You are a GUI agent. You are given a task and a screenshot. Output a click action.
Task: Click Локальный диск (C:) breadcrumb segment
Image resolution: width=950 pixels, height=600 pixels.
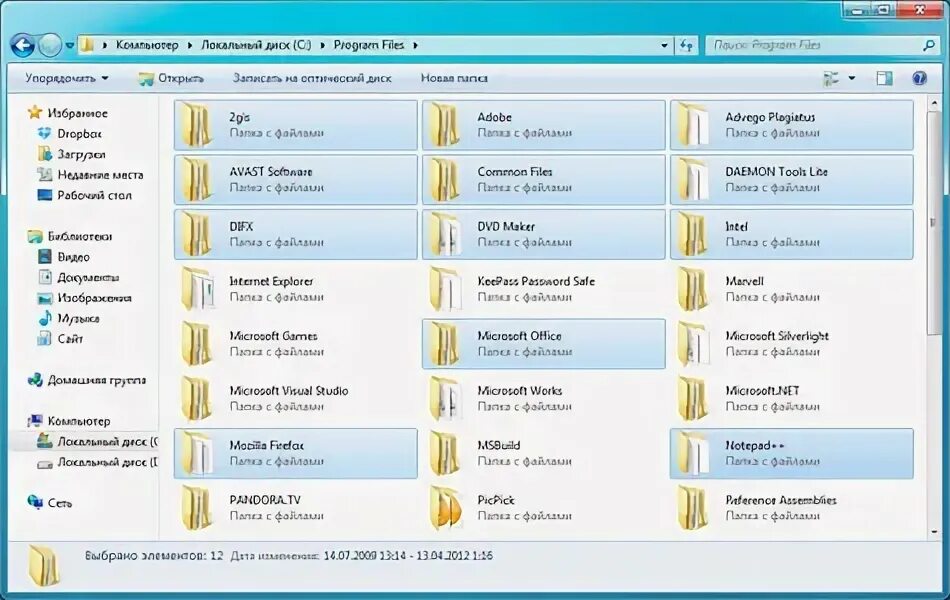point(256,45)
